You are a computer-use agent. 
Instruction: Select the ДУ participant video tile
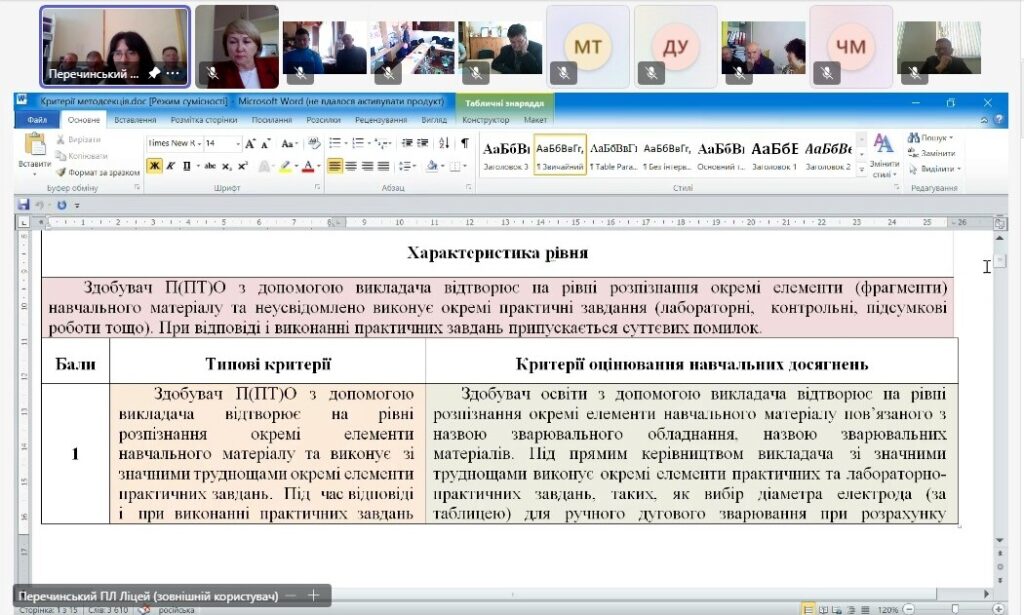pos(676,46)
